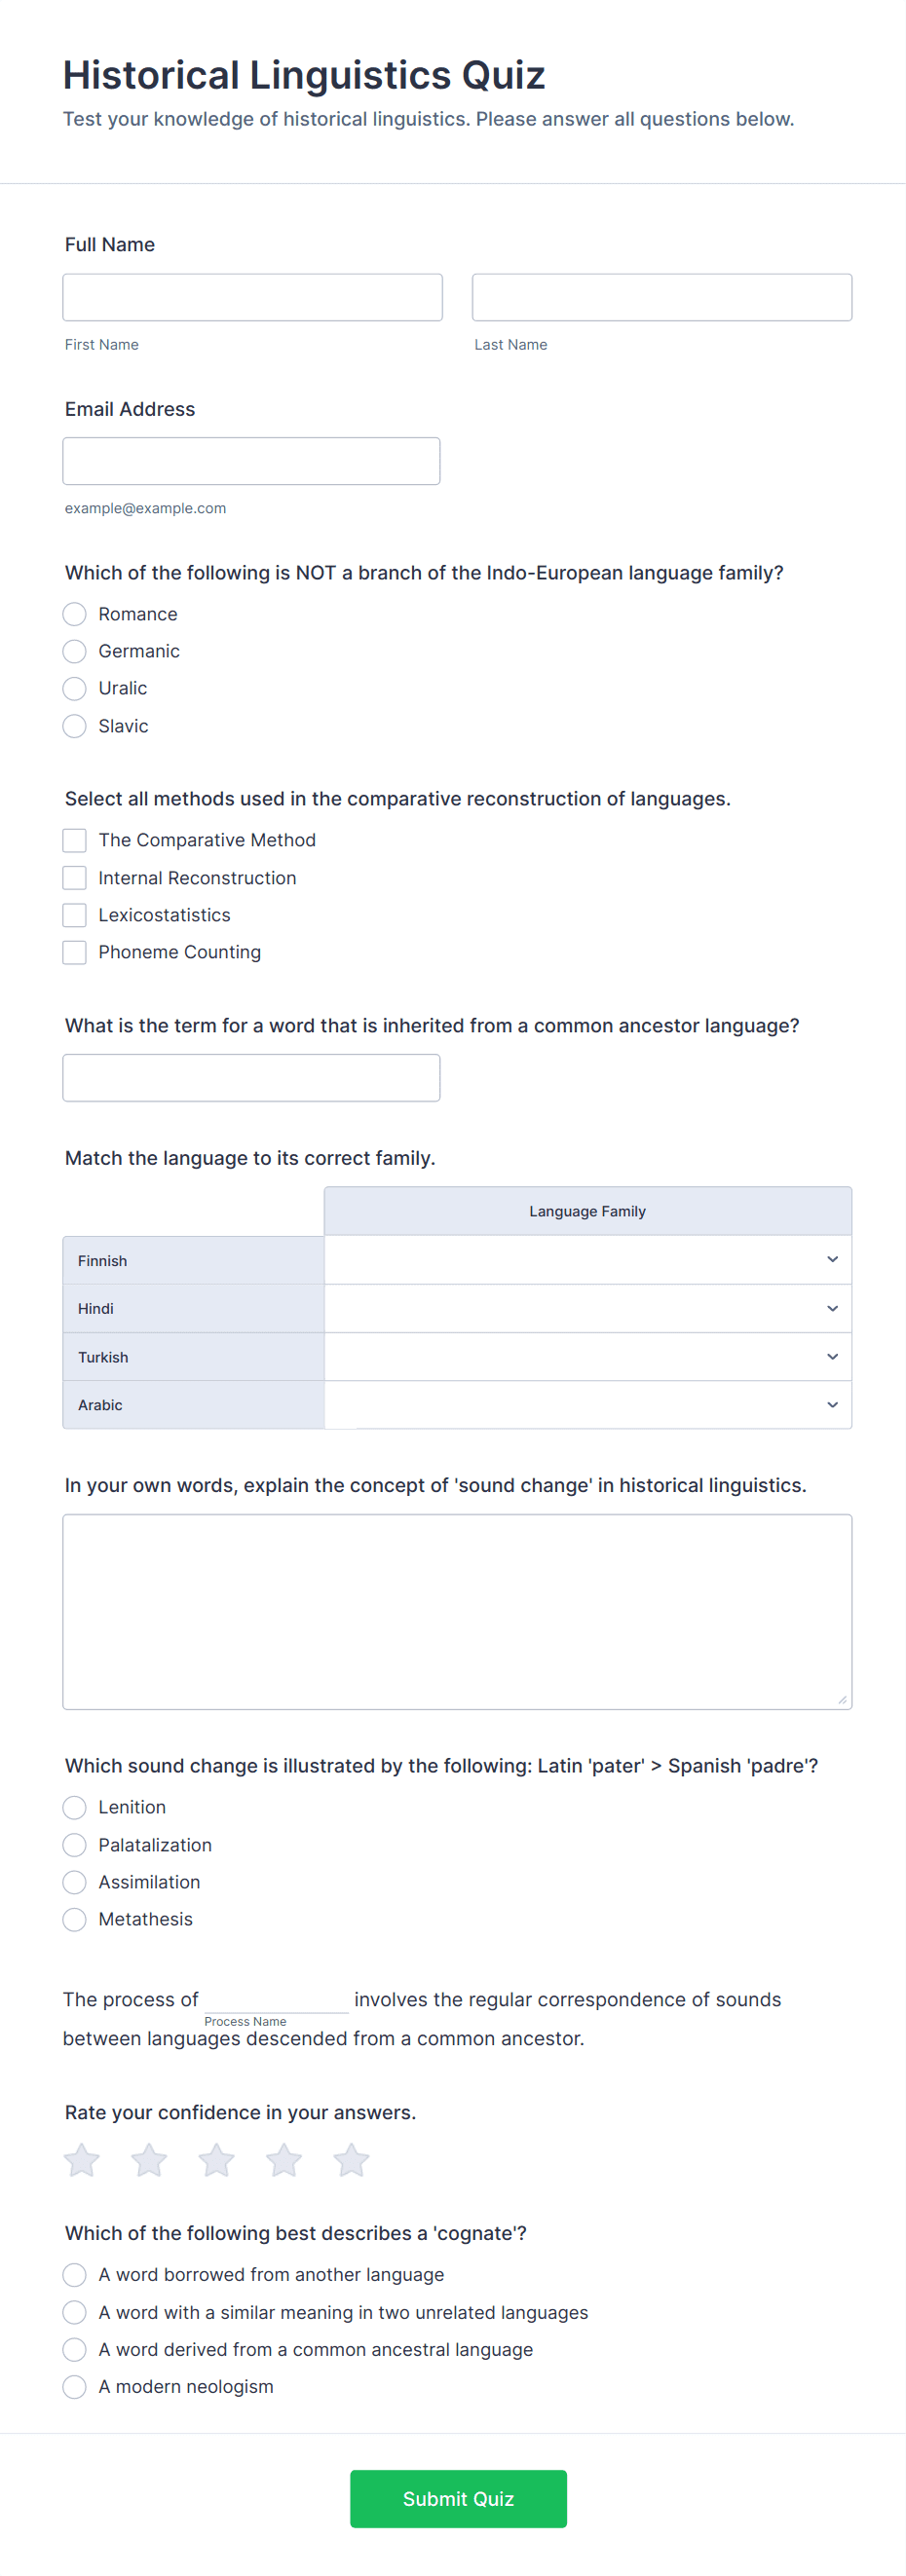Rate confidence with the first star
Image resolution: width=906 pixels, height=2576 pixels.
[82, 2160]
